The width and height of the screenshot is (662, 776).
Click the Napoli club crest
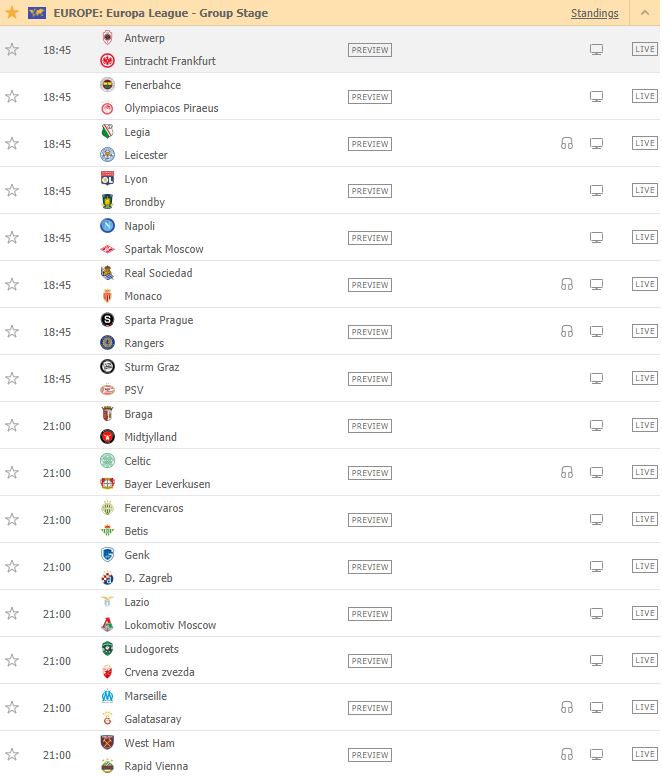pyautogui.click(x=107, y=226)
